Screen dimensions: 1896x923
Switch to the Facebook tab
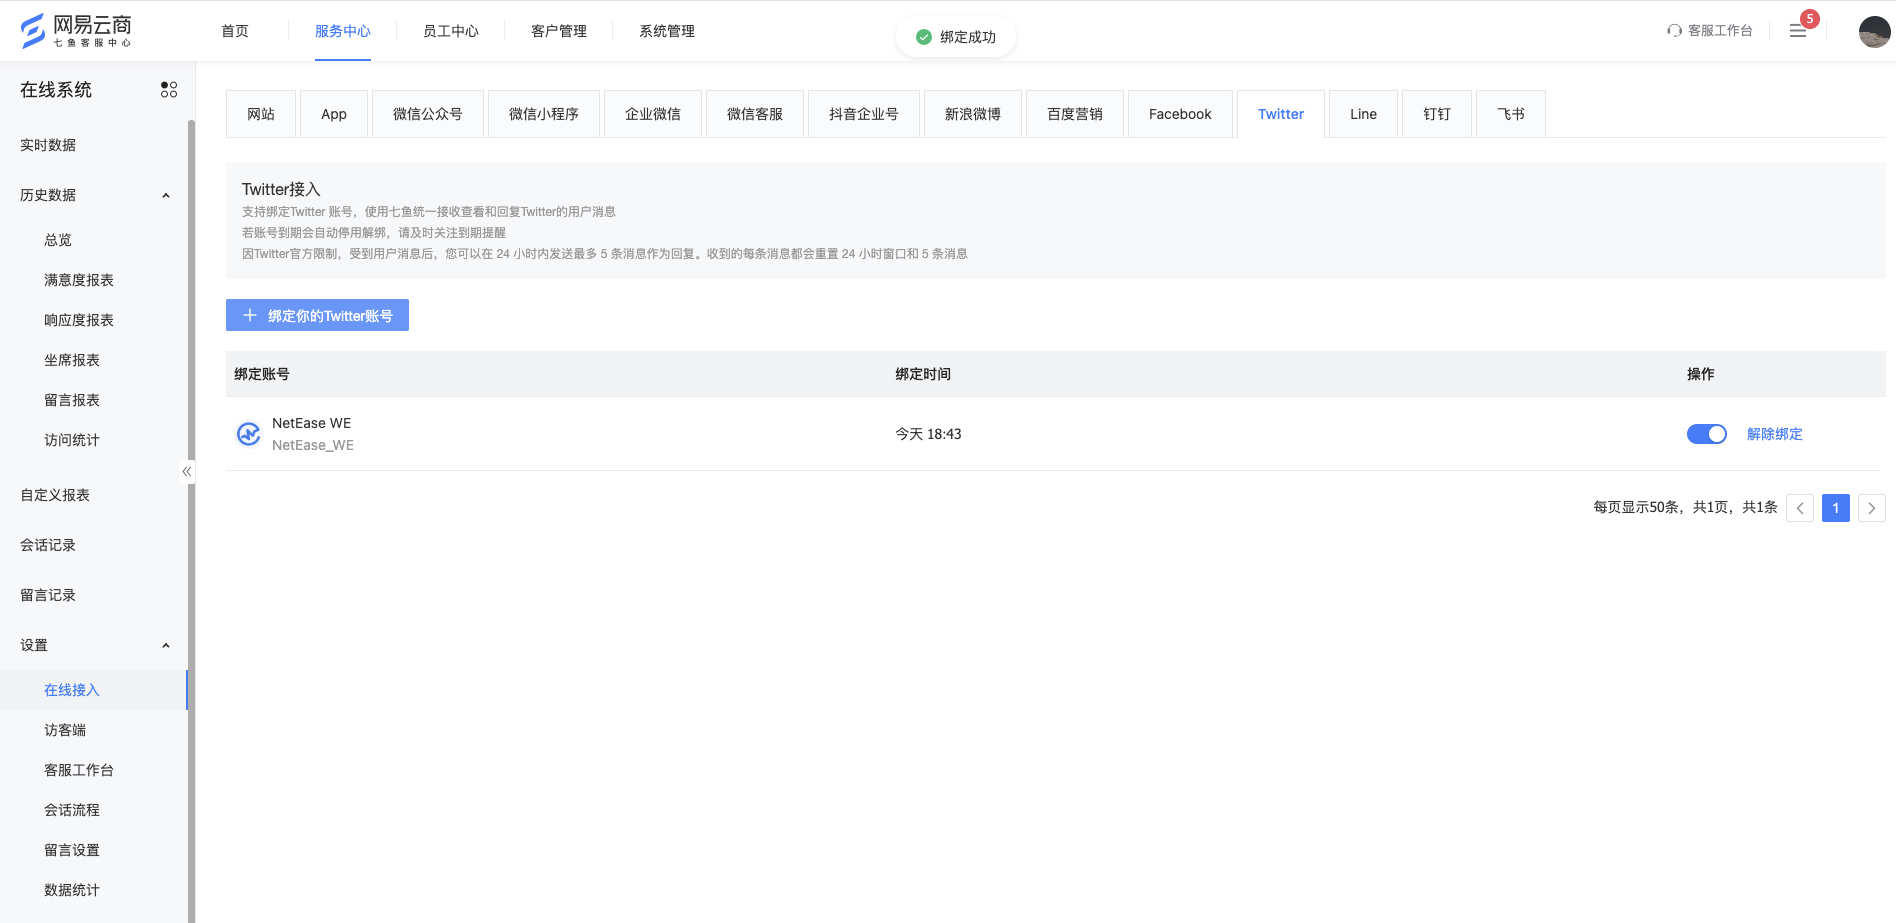pyautogui.click(x=1180, y=114)
